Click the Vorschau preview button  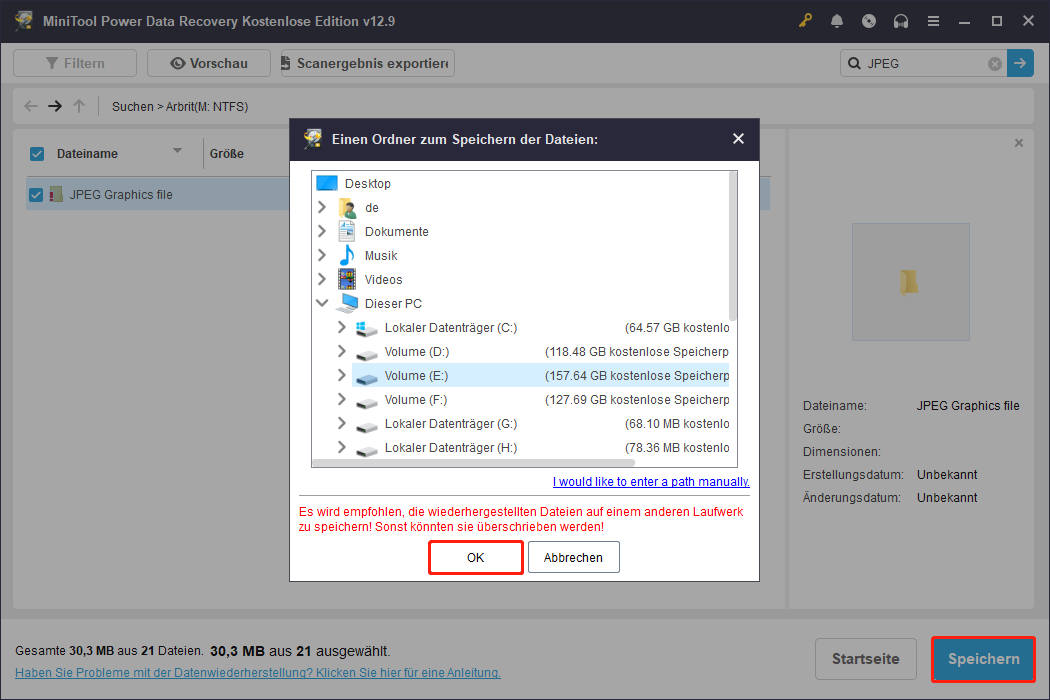(x=209, y=63)
